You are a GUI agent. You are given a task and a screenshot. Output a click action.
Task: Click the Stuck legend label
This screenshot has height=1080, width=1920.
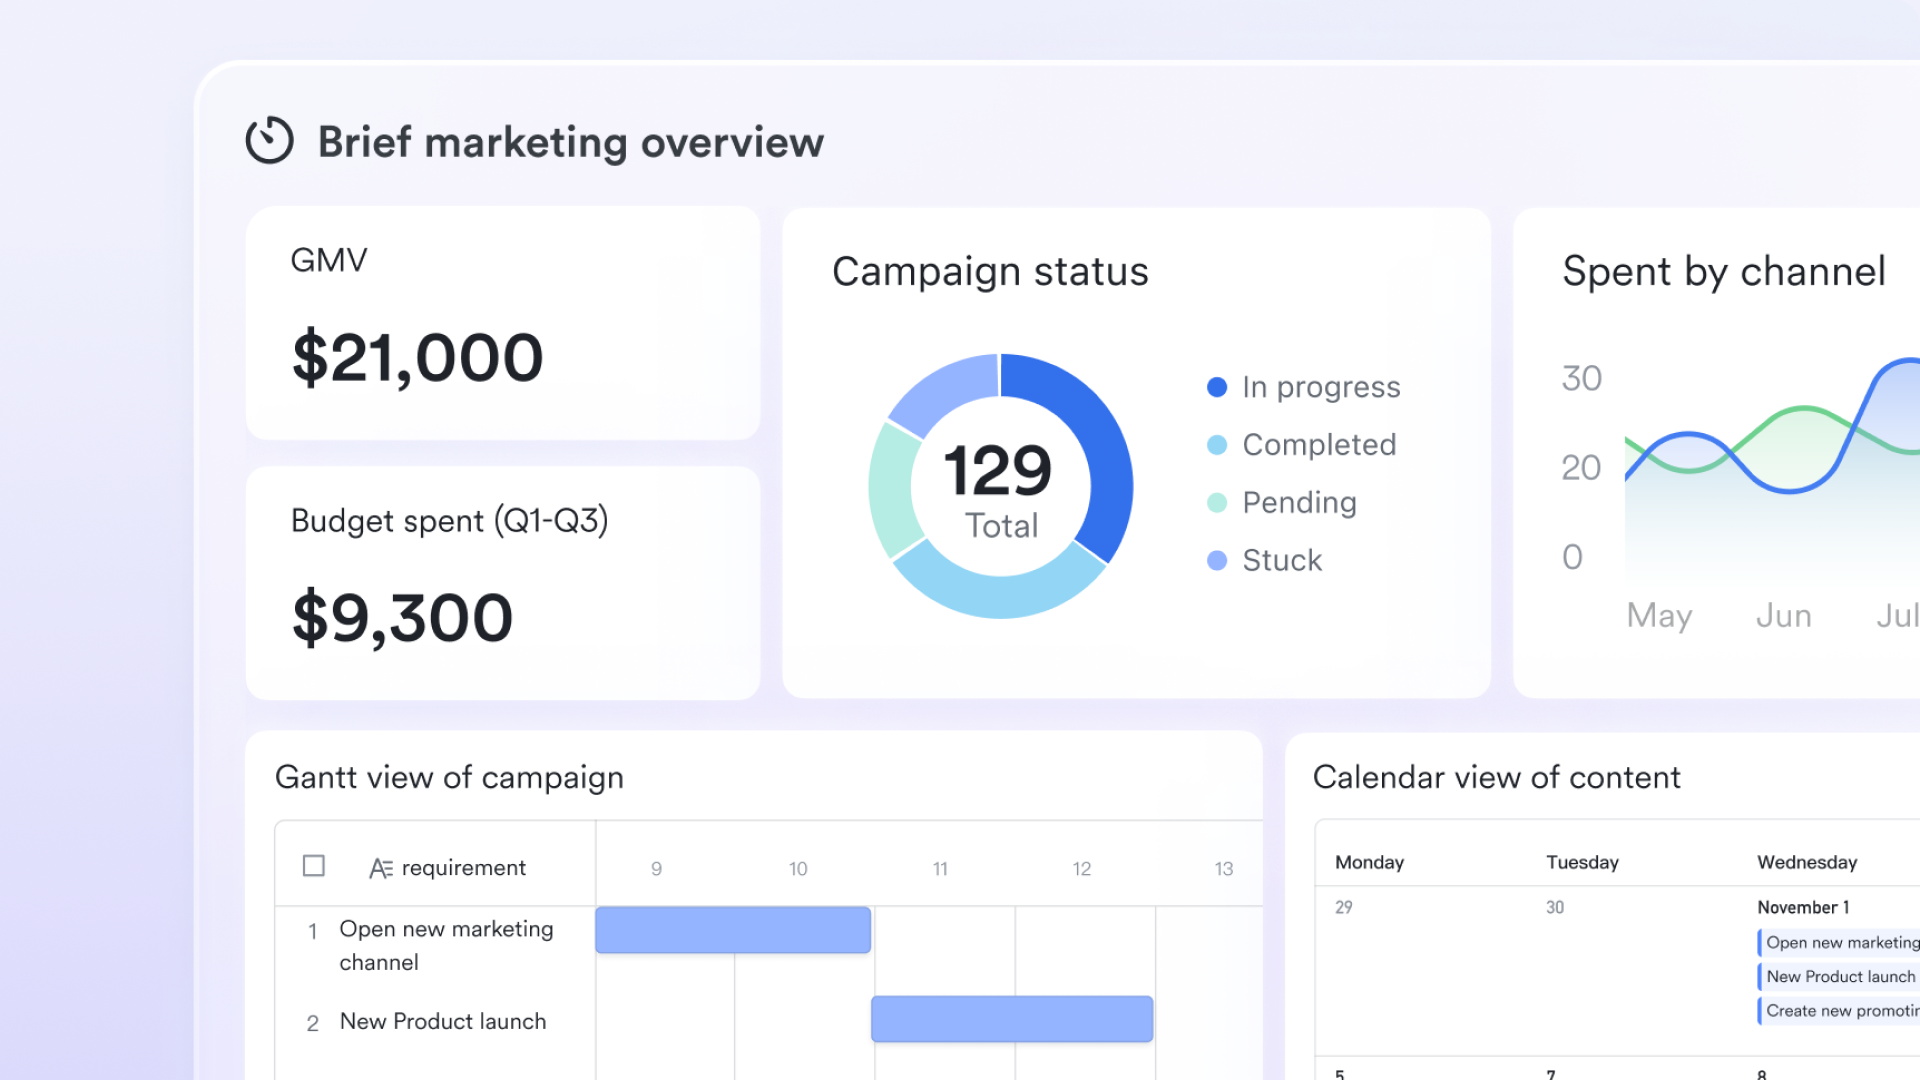(1282, 560)
